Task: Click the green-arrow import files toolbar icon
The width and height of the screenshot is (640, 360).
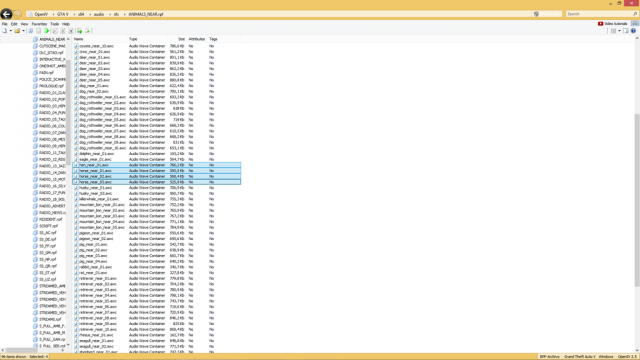Action: tap(80, 31)
